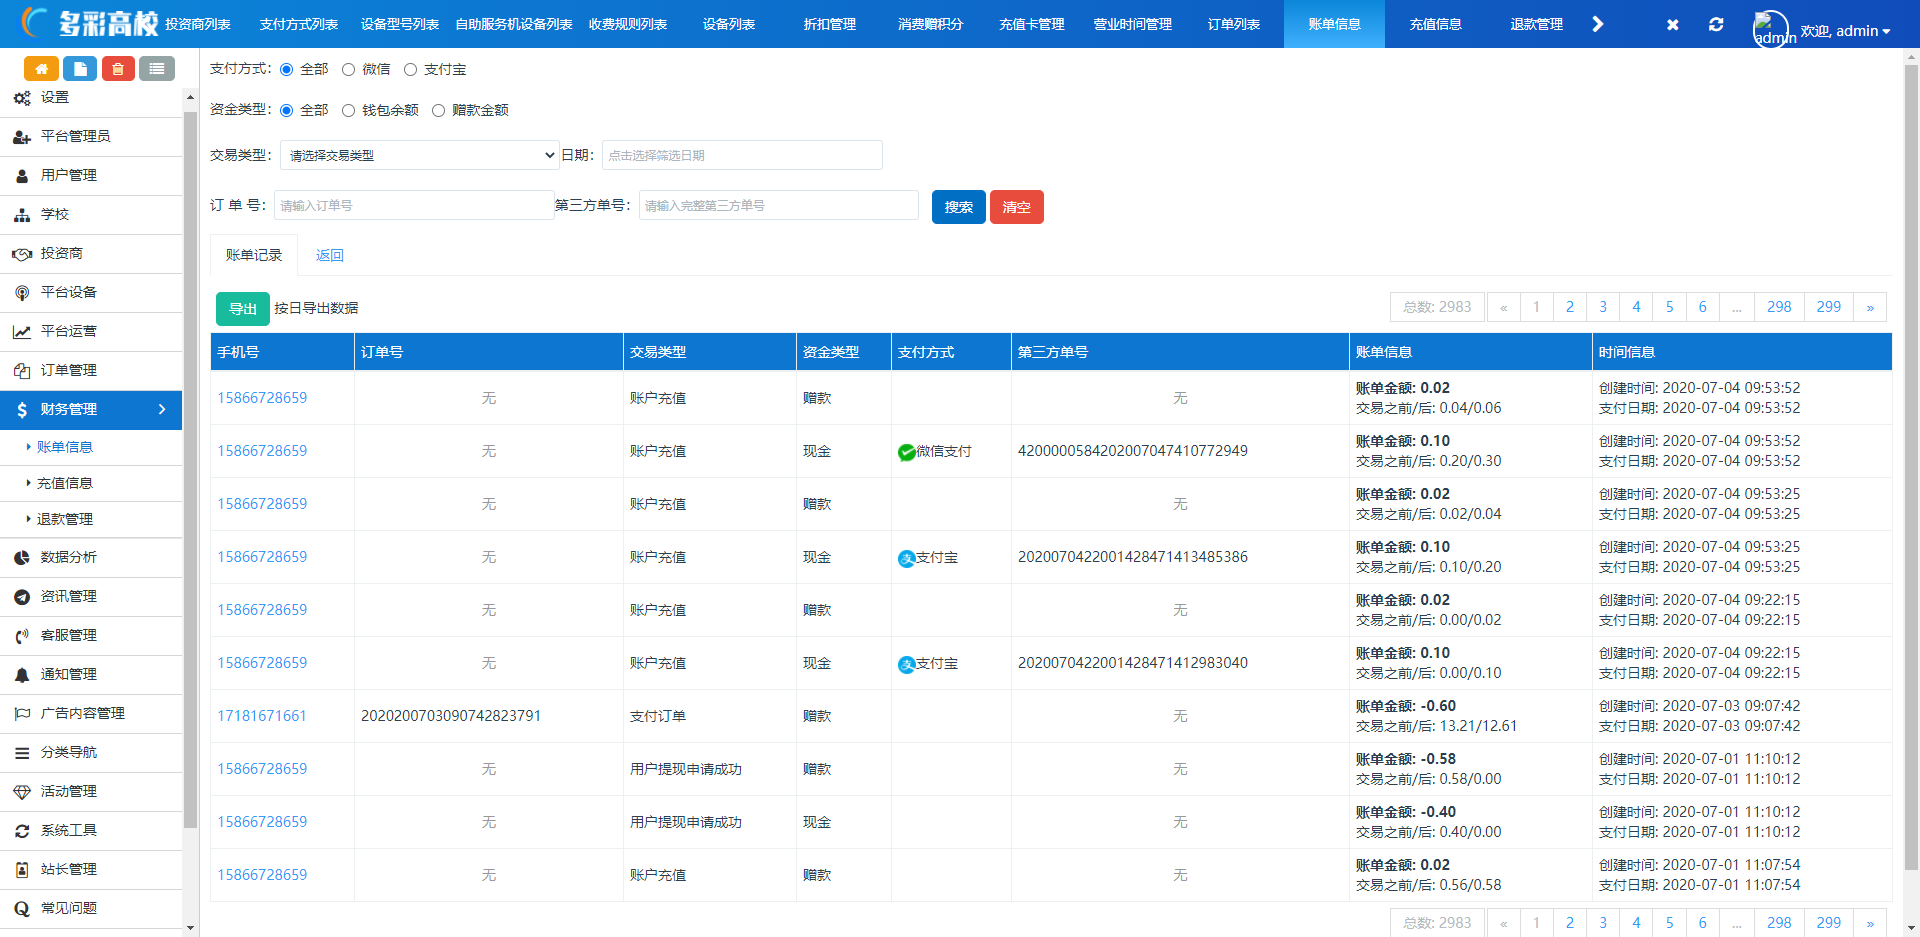Click the red 清空 button
Viewport: 1920px width, 937px height.
coord(1017,207)
